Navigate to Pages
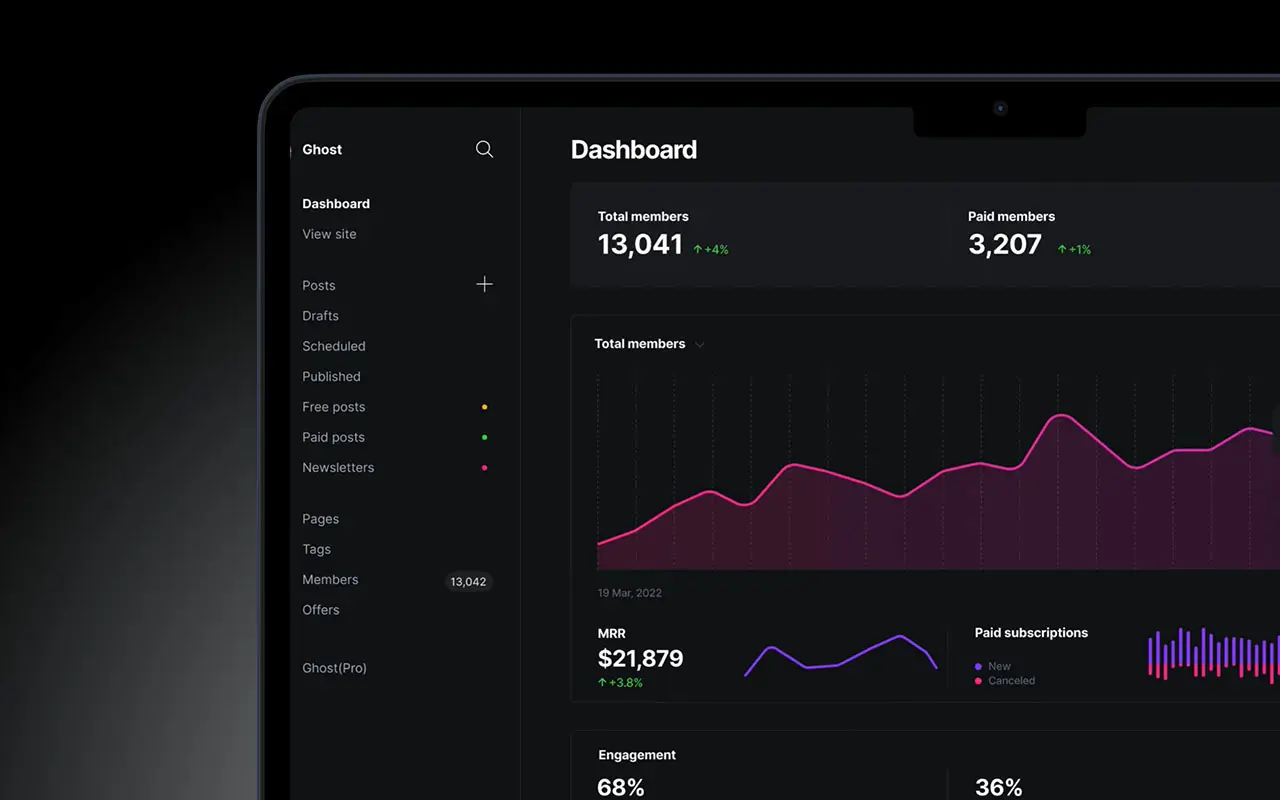Screen dimensions: 1280x800 pyautogui.click(x=320, y=519)
